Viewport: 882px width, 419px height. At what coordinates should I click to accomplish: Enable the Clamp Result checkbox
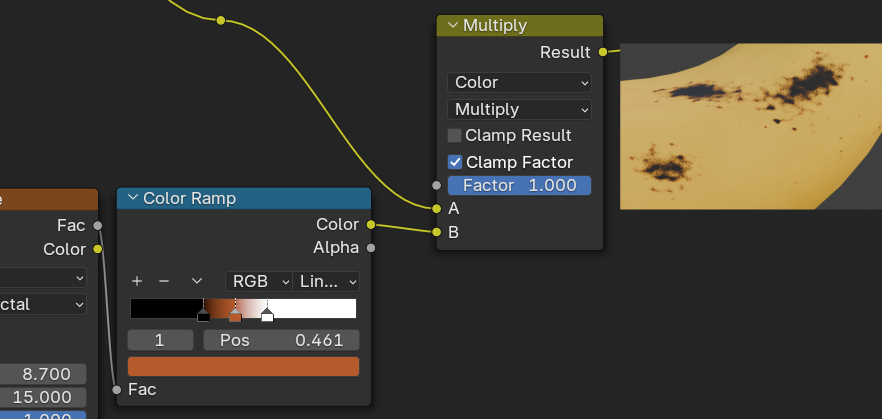tap(455, 135)
